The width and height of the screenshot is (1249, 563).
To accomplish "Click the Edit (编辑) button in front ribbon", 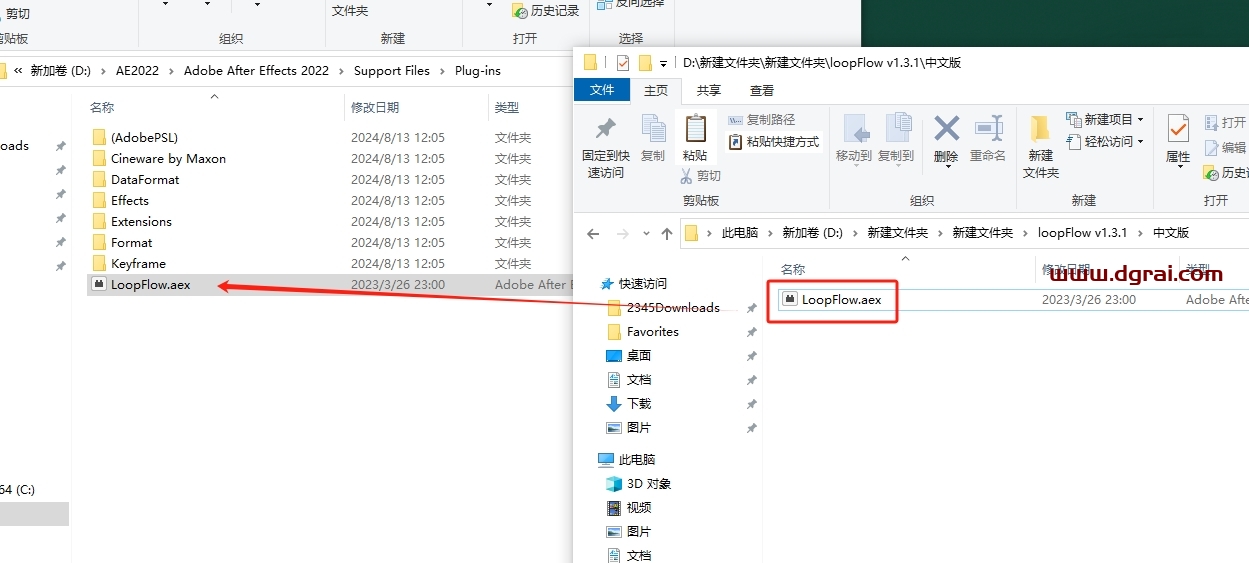I will 1225,147.
